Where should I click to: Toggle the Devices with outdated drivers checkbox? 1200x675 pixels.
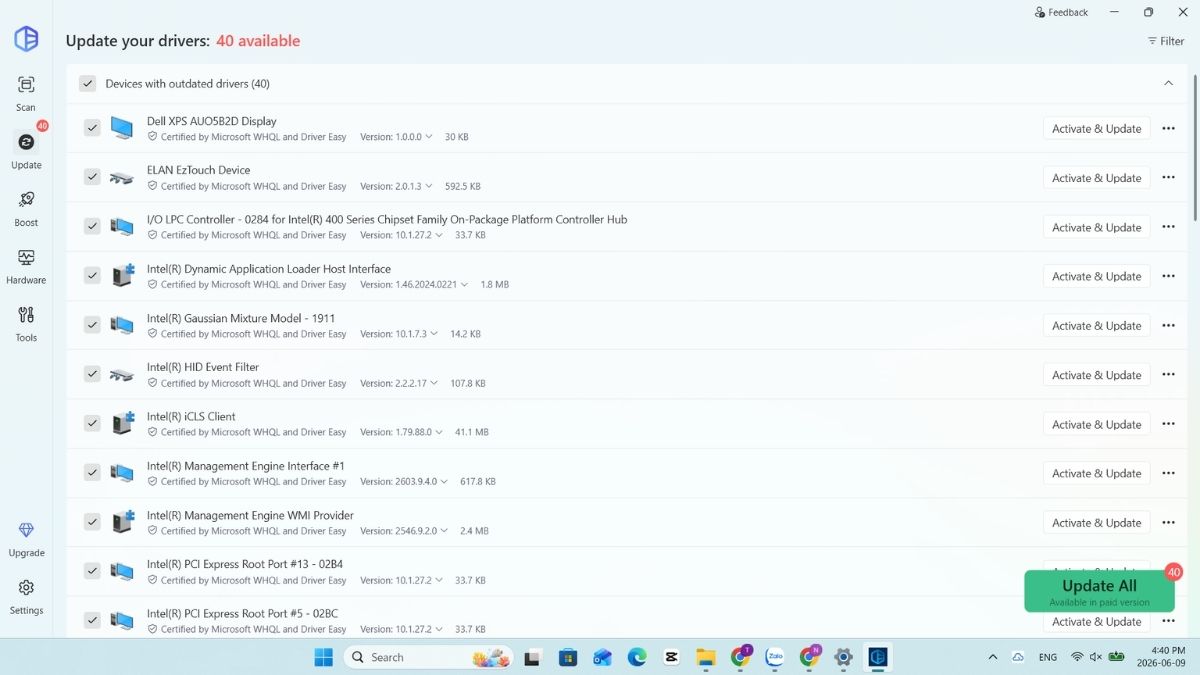pos(88,84)
